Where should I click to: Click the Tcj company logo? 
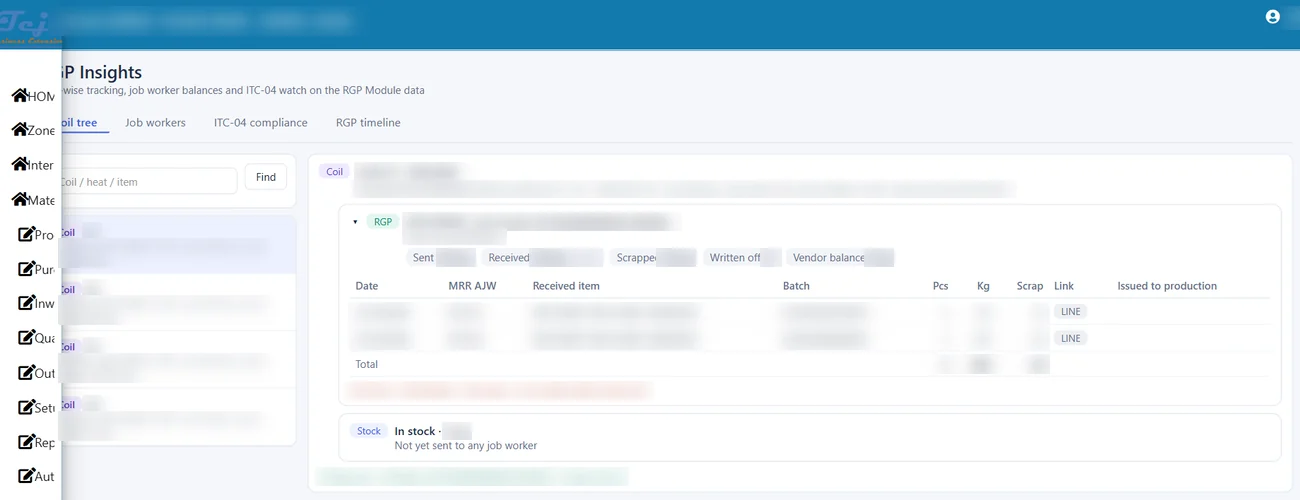30,25
